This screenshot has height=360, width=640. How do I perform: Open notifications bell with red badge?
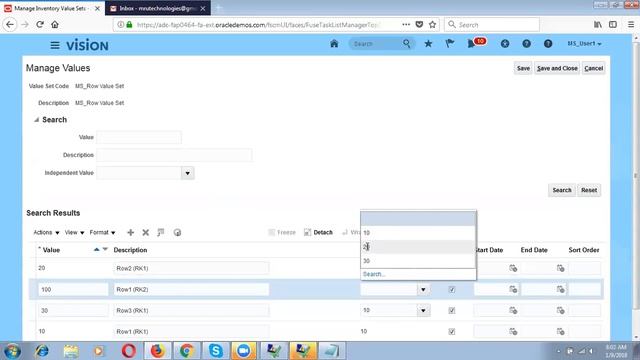[476, 42]
